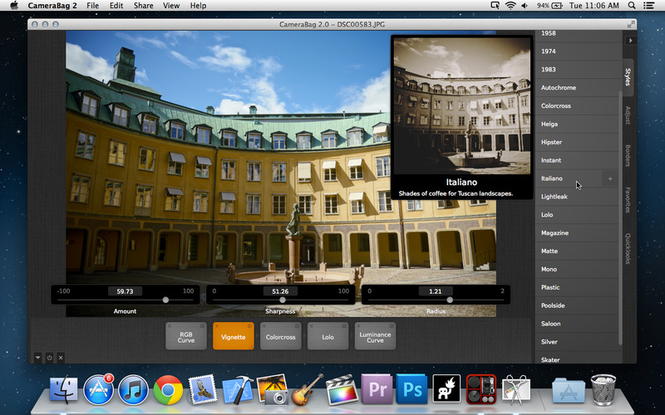Click the Sharpness value field 51.26

click(280, 291)
